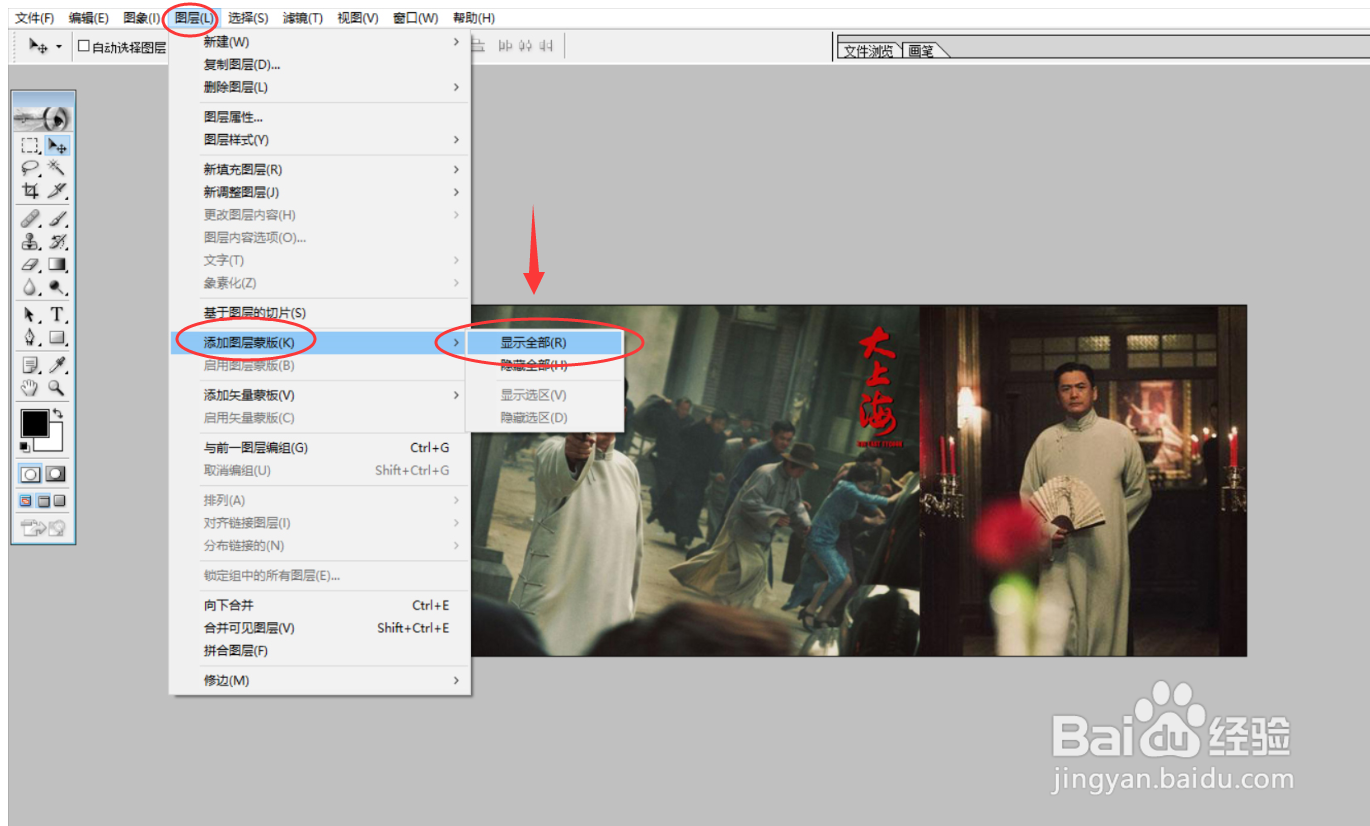Choose 基于图层的切片(S) menu entry

(320, 313)
